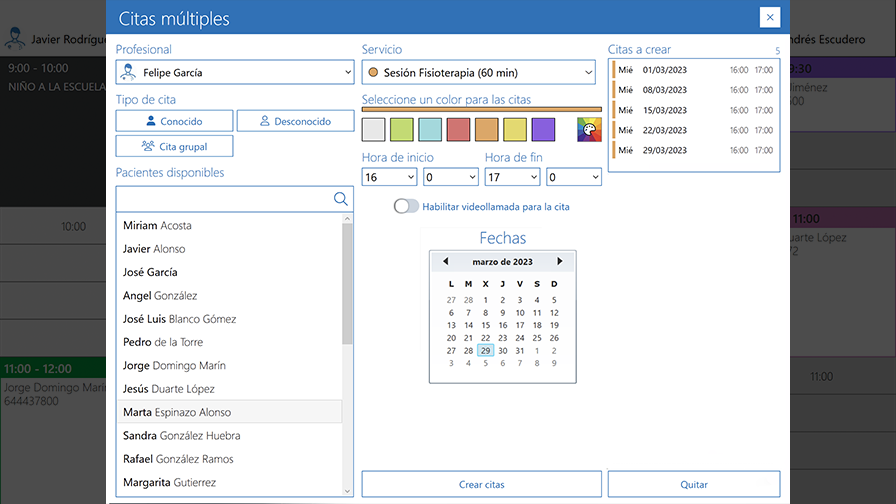Open the Profesional dropdown Felipe García
Viewport: 896px width, 504px height.
(234, 72)
